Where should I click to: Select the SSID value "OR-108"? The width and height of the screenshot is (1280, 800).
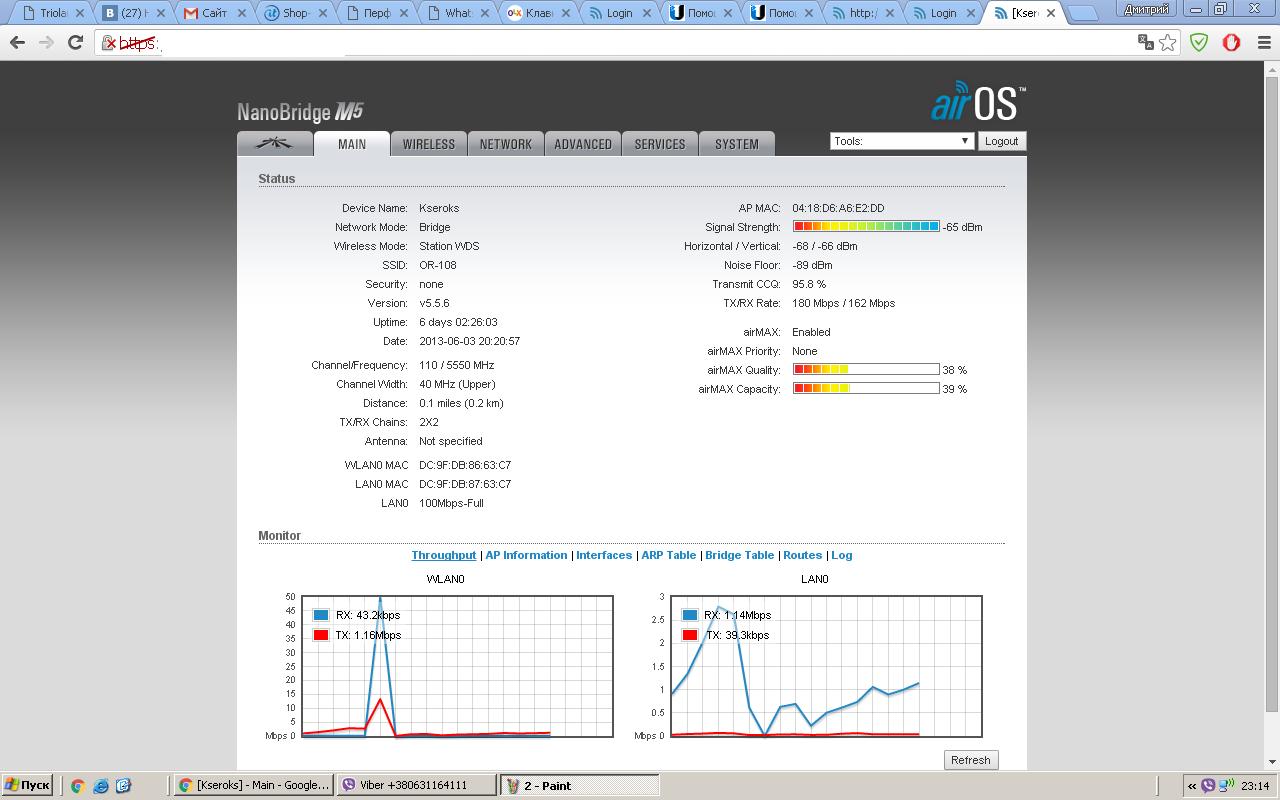437,265
